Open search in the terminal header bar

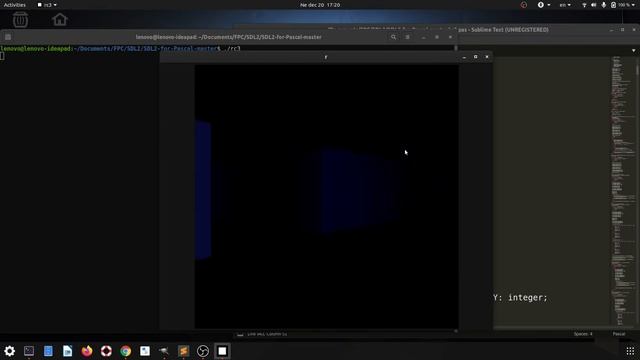393,37
